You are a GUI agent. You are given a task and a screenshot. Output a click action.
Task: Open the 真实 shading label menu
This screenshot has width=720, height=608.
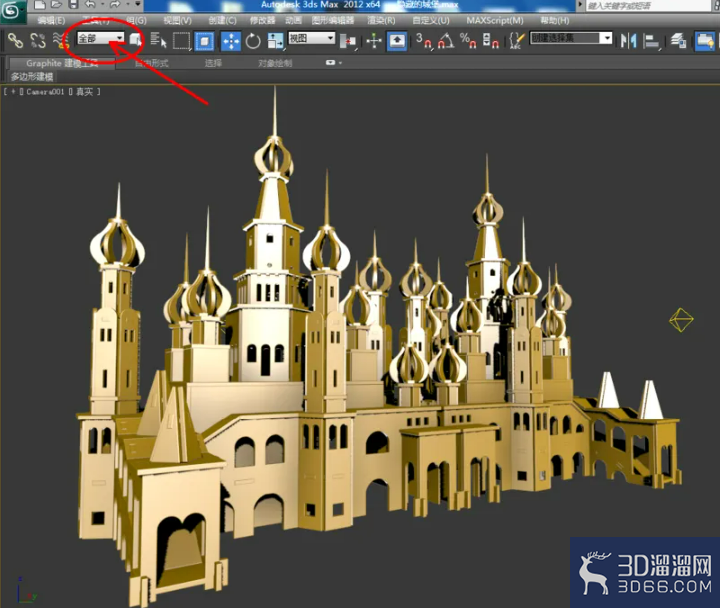tap(84, 92)
